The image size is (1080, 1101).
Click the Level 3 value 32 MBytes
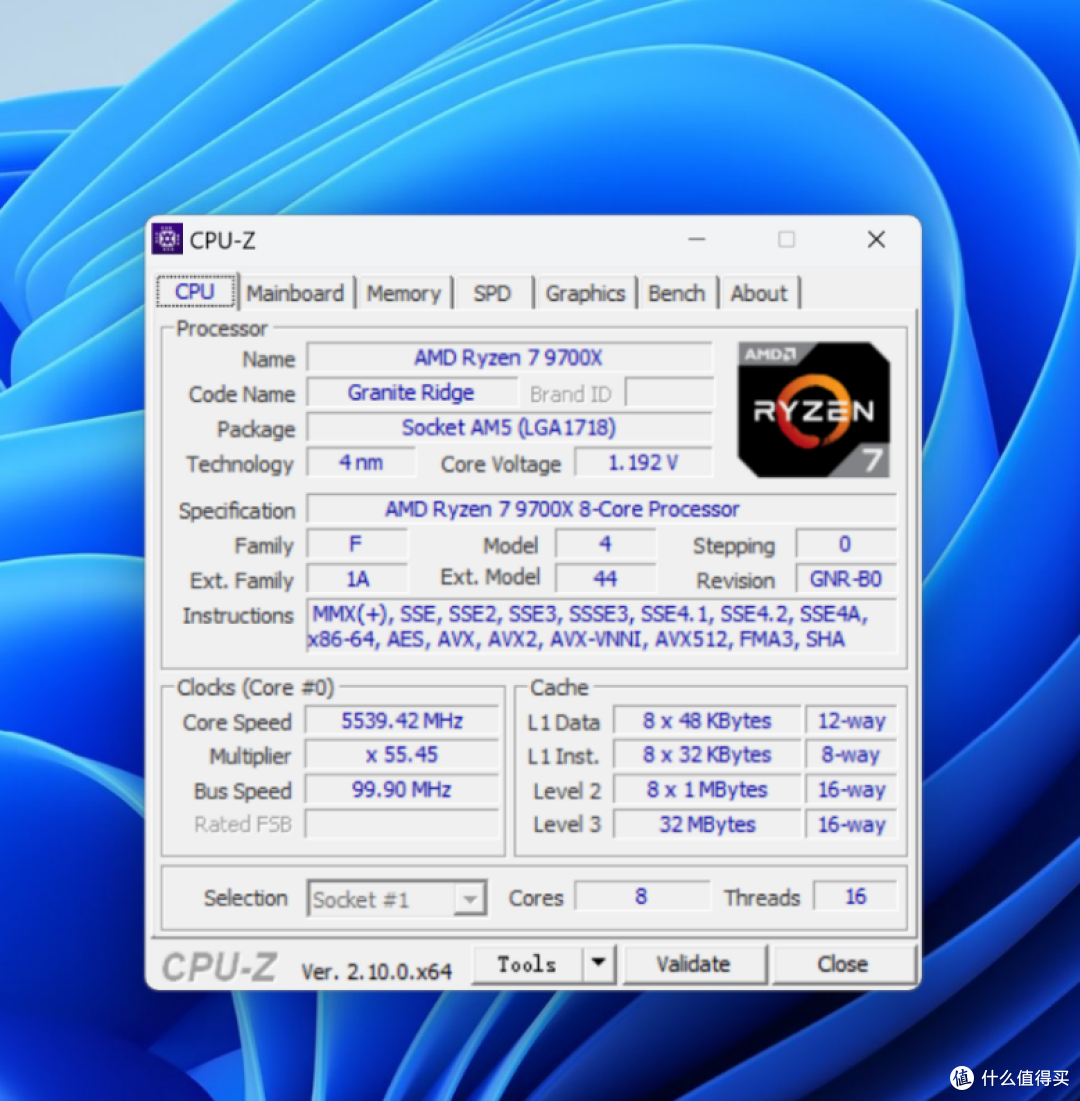pyautogui.click(x=706, y=824)
